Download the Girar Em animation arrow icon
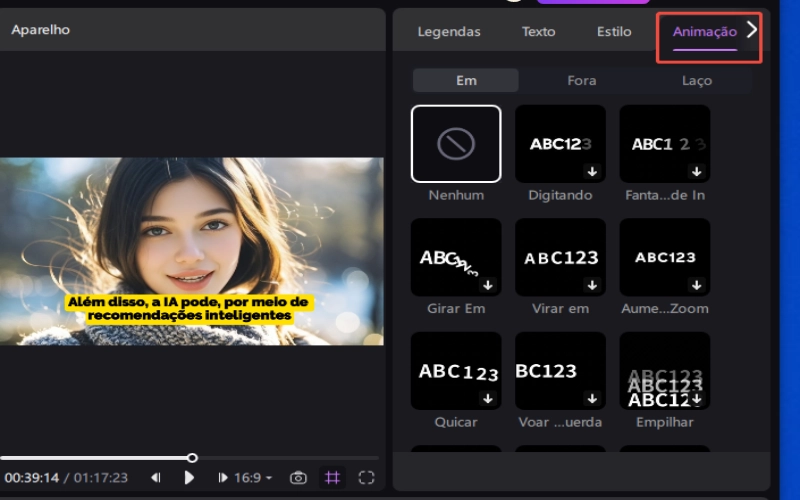The image size is (800, 500). (488, 285)
